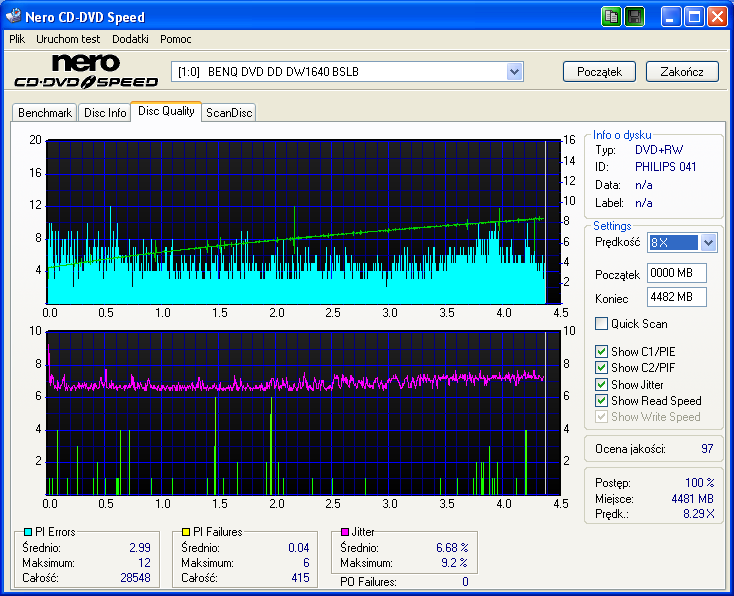Click PI Failures Maksimum value 6
This screenshot has width=734, height=596.
point(306,563)
